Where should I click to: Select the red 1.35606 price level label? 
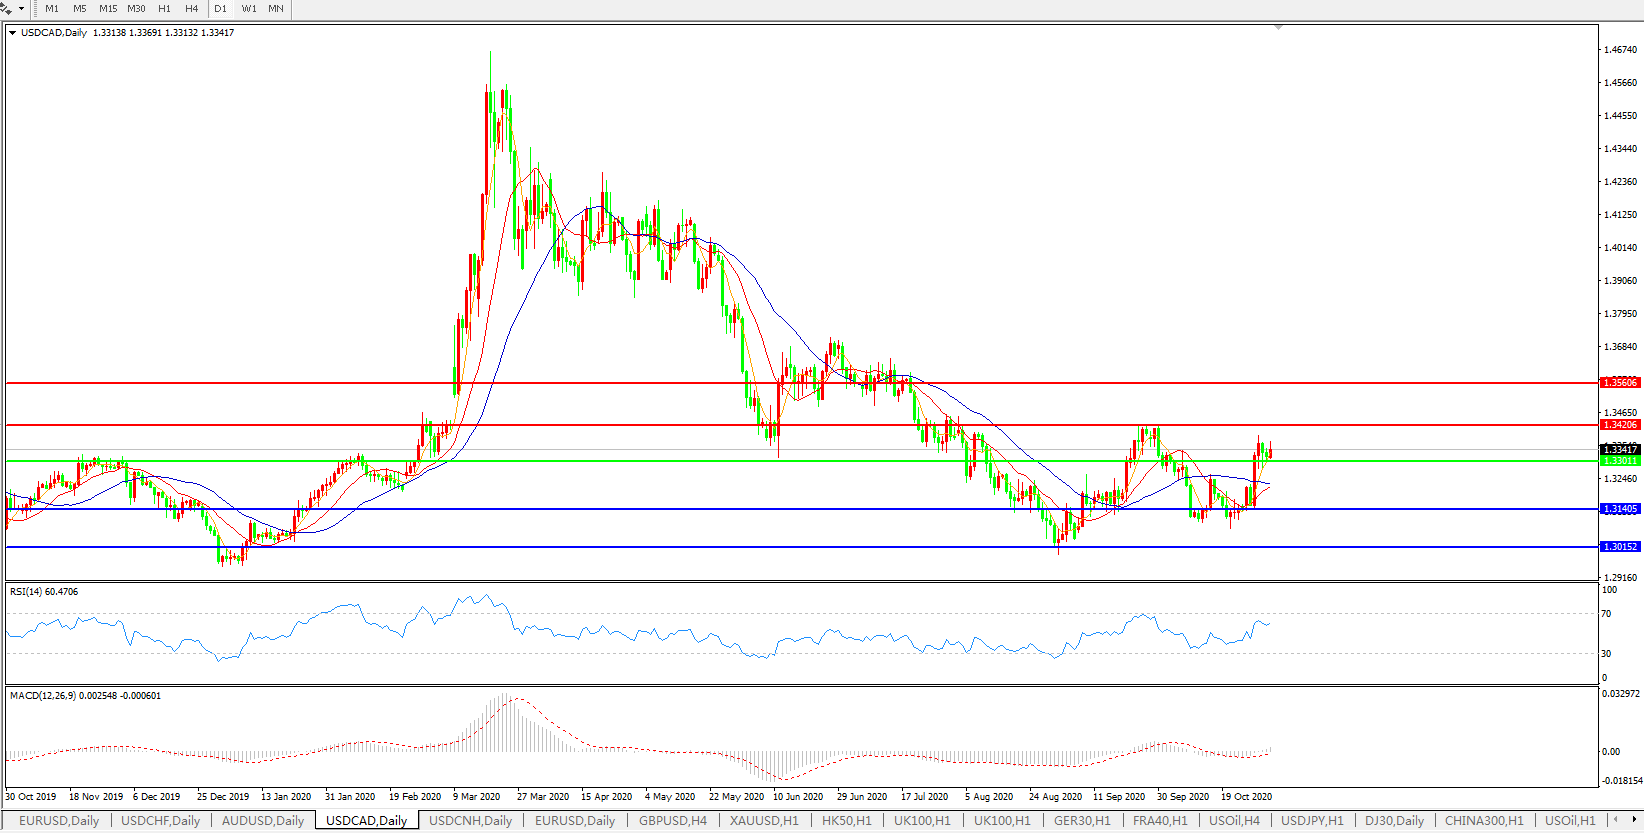(x=1620, y=383)
